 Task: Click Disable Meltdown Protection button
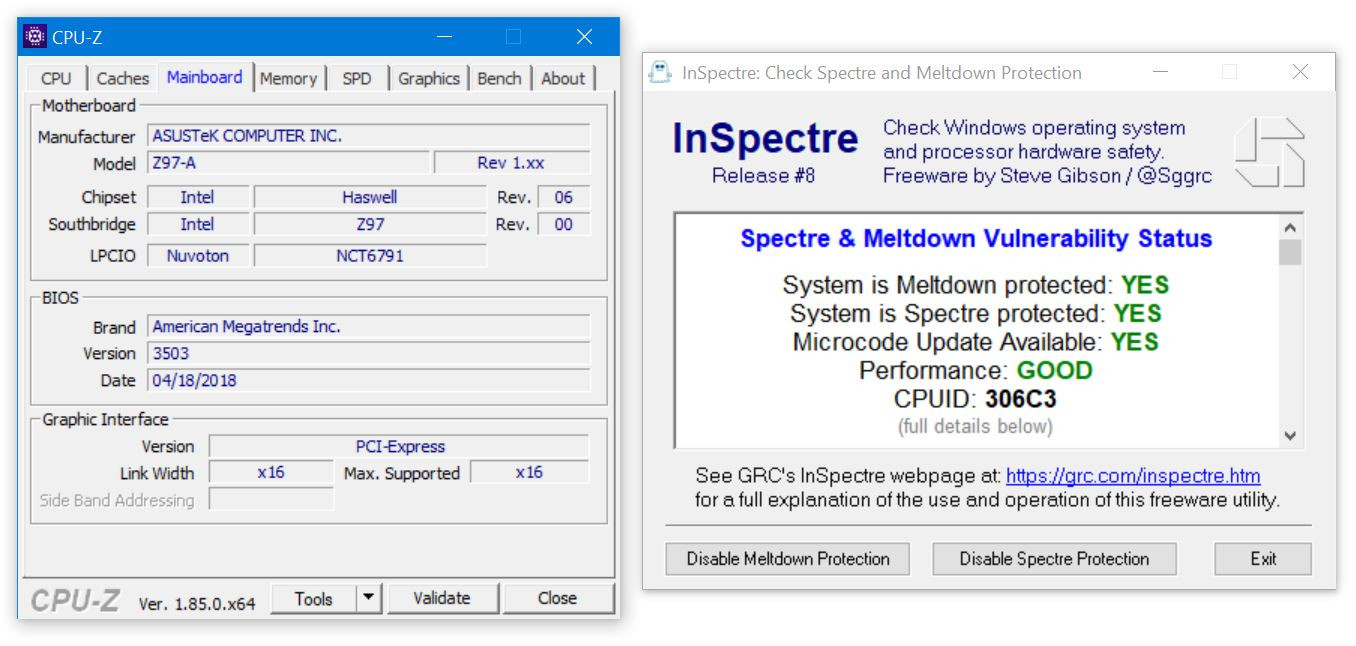[788, 559]
